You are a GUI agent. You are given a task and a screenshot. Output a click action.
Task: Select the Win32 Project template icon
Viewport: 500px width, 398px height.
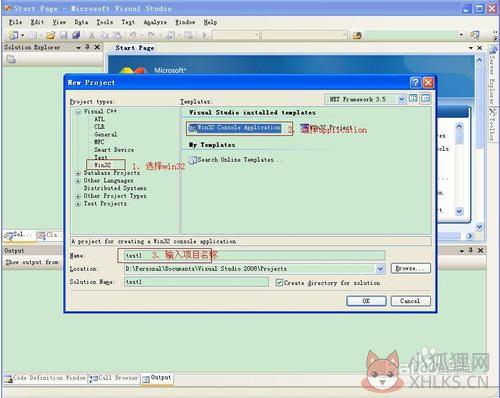tap(305, 128)
